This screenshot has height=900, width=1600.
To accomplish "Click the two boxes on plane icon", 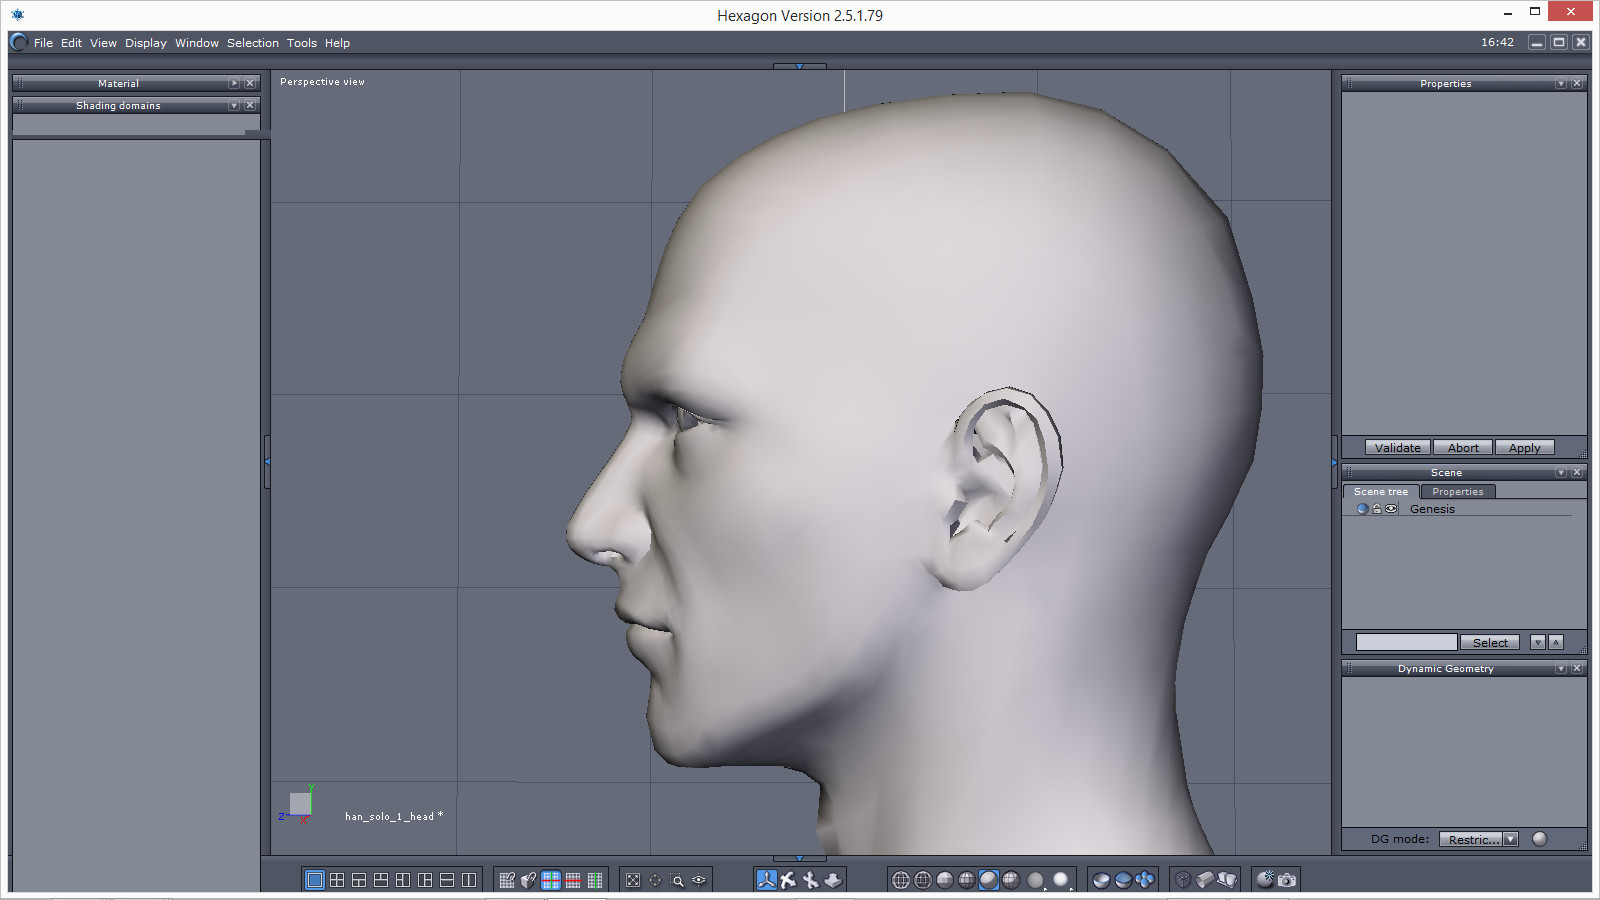I will tap(1227, 880).
